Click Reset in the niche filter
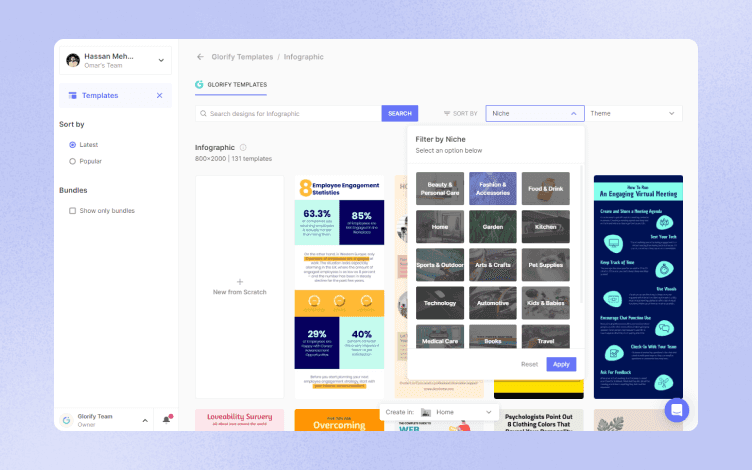The width and height of the screenshot is (752, 470). [529, 364]
